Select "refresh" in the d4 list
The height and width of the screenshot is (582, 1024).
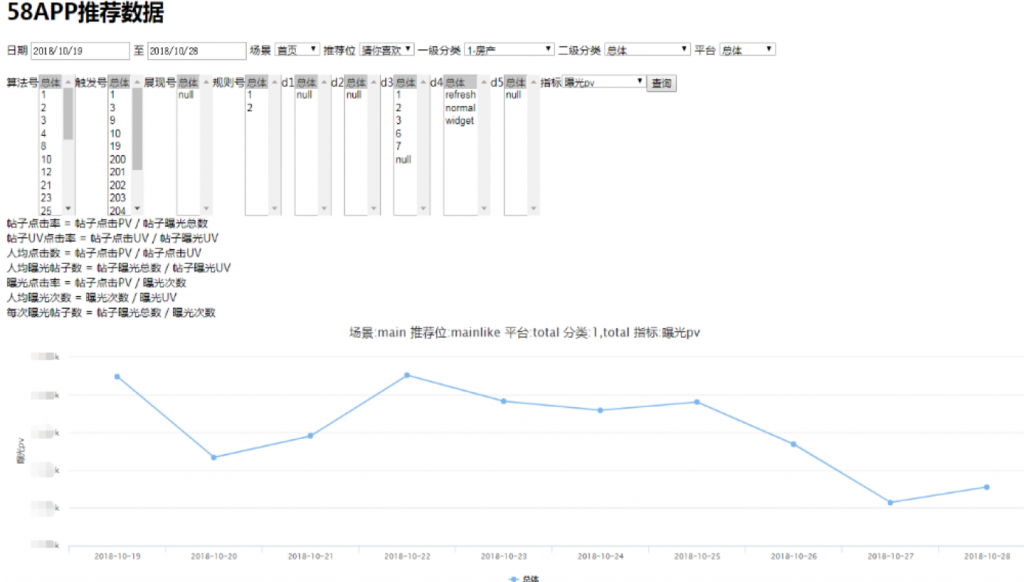[460, 95]
